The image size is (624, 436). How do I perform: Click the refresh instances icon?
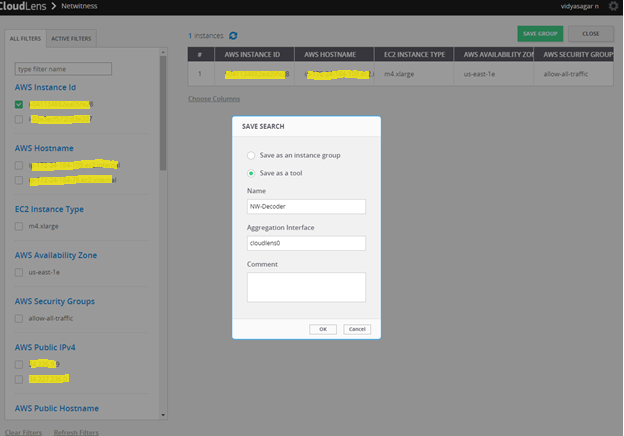233,36
